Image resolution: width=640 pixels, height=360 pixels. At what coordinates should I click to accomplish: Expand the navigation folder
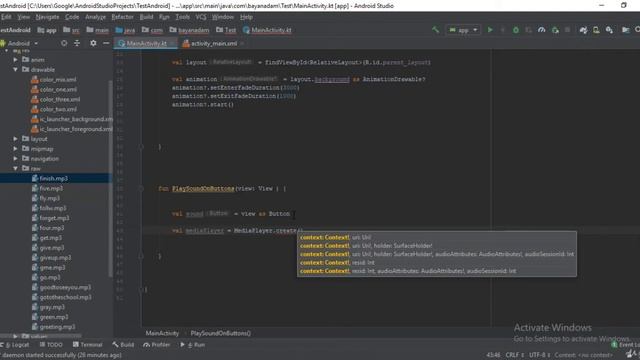[16, 158]
